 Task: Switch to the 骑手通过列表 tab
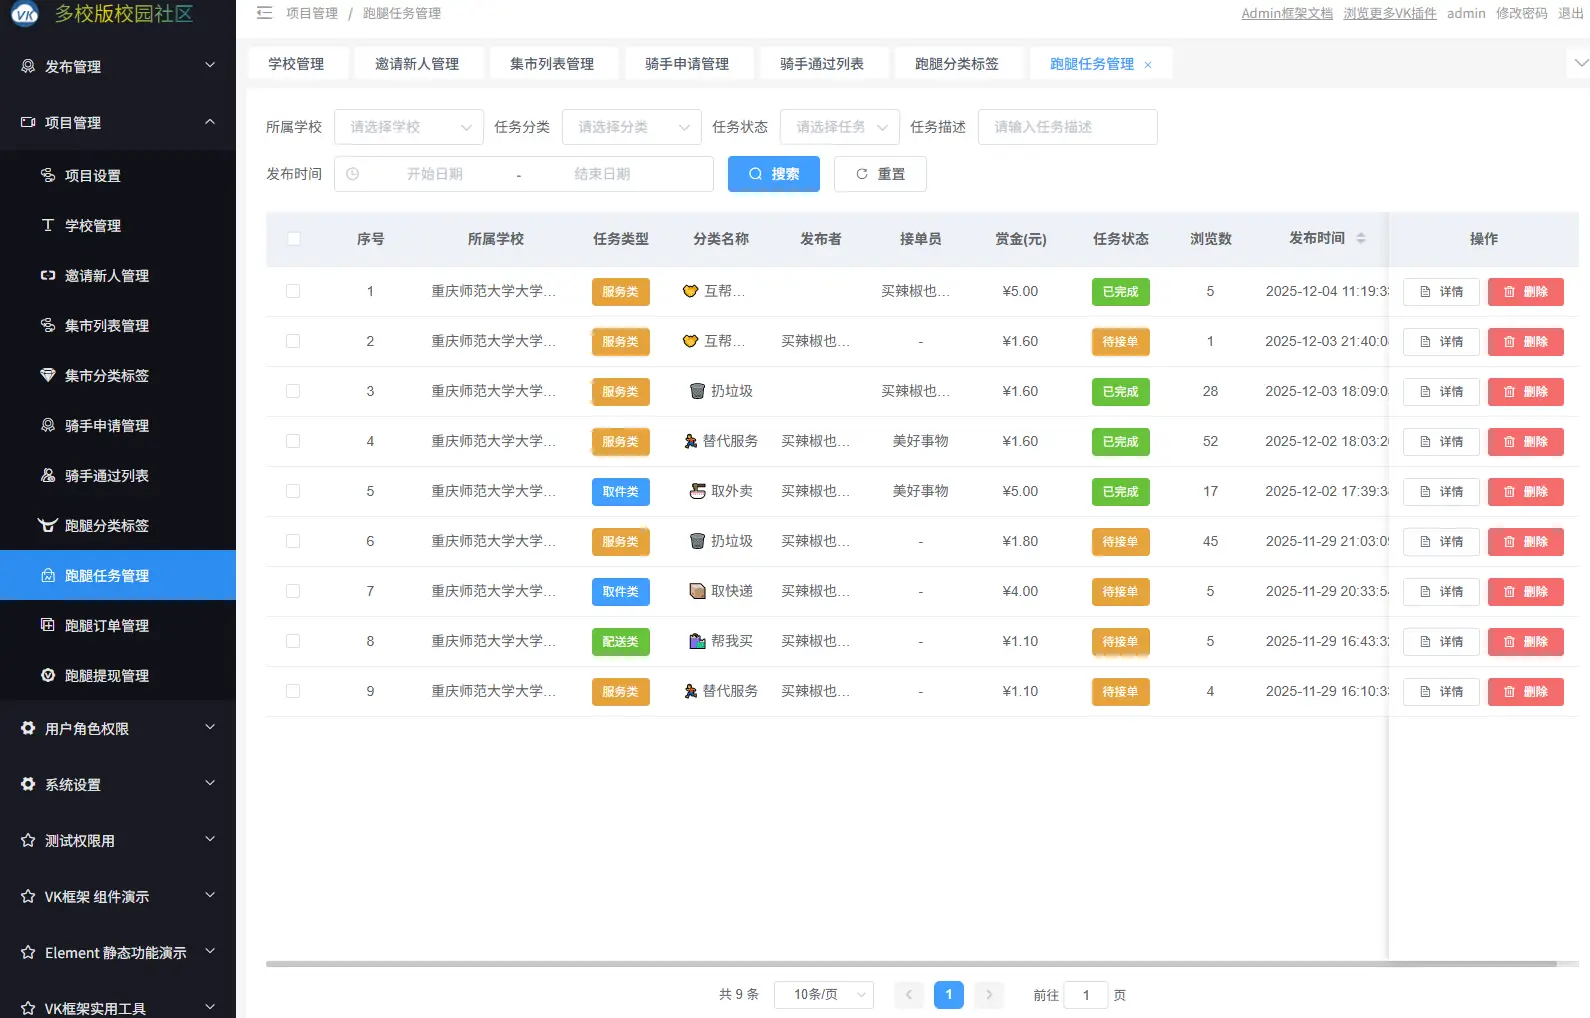[821, 64]
